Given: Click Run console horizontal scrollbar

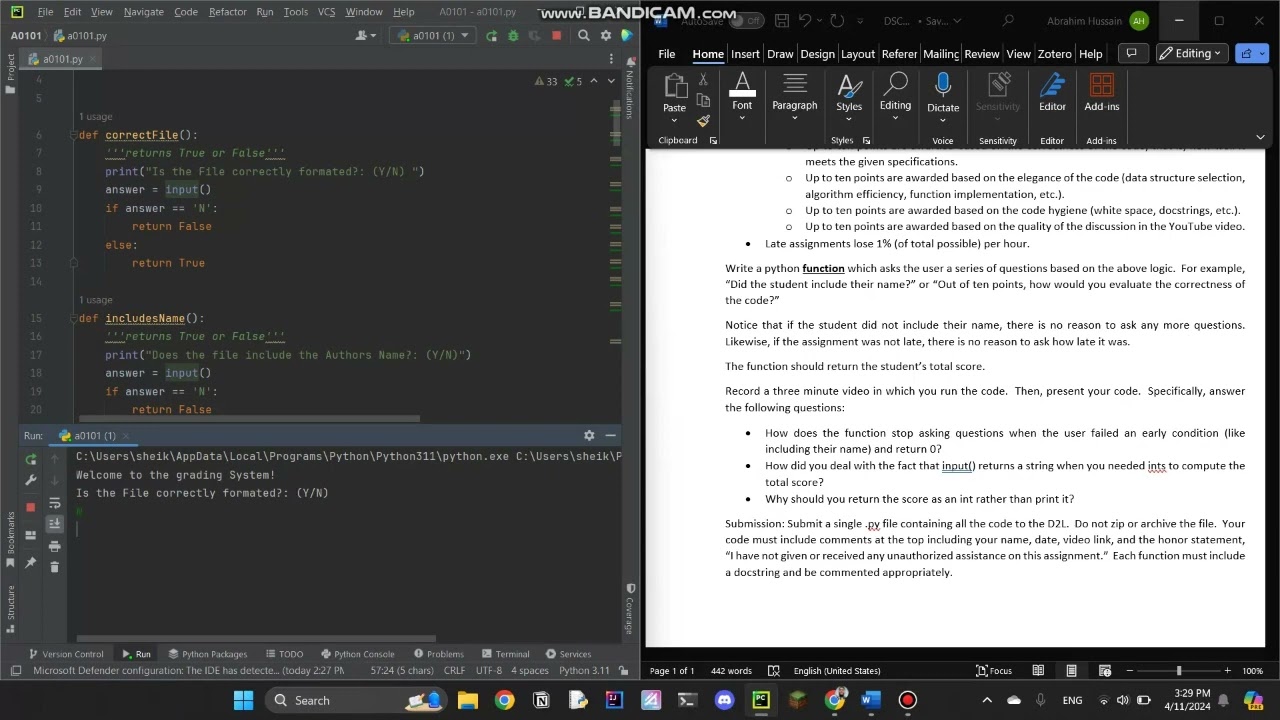Looking at the screenshot, I should [256, 638].
